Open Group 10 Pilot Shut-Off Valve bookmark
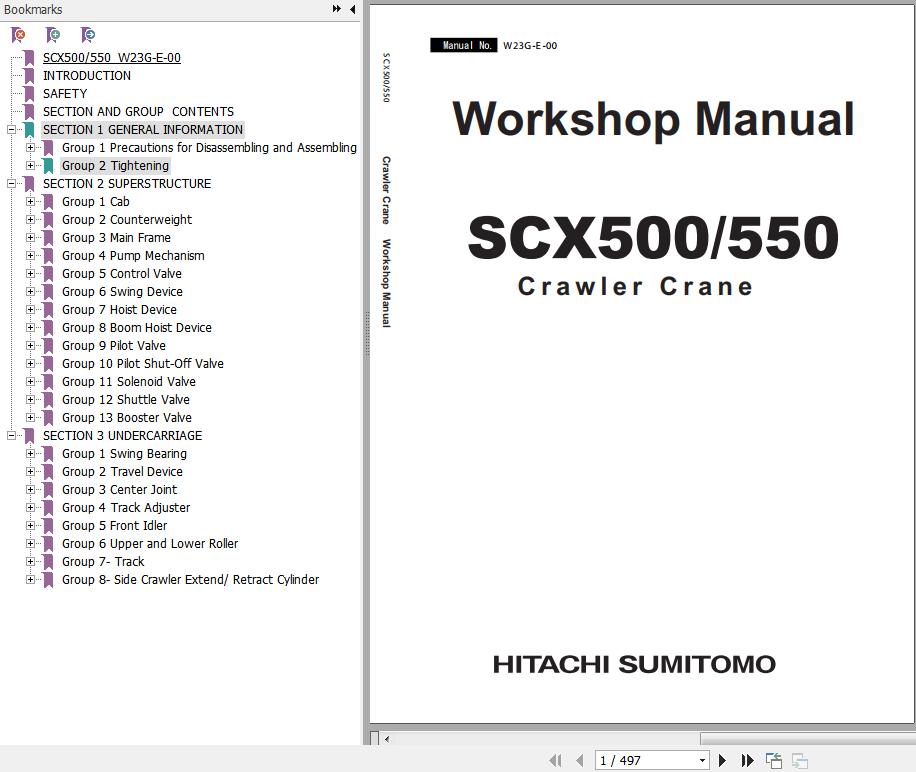The height and width of the screenshot is (772, 916). tap(143, 364)
